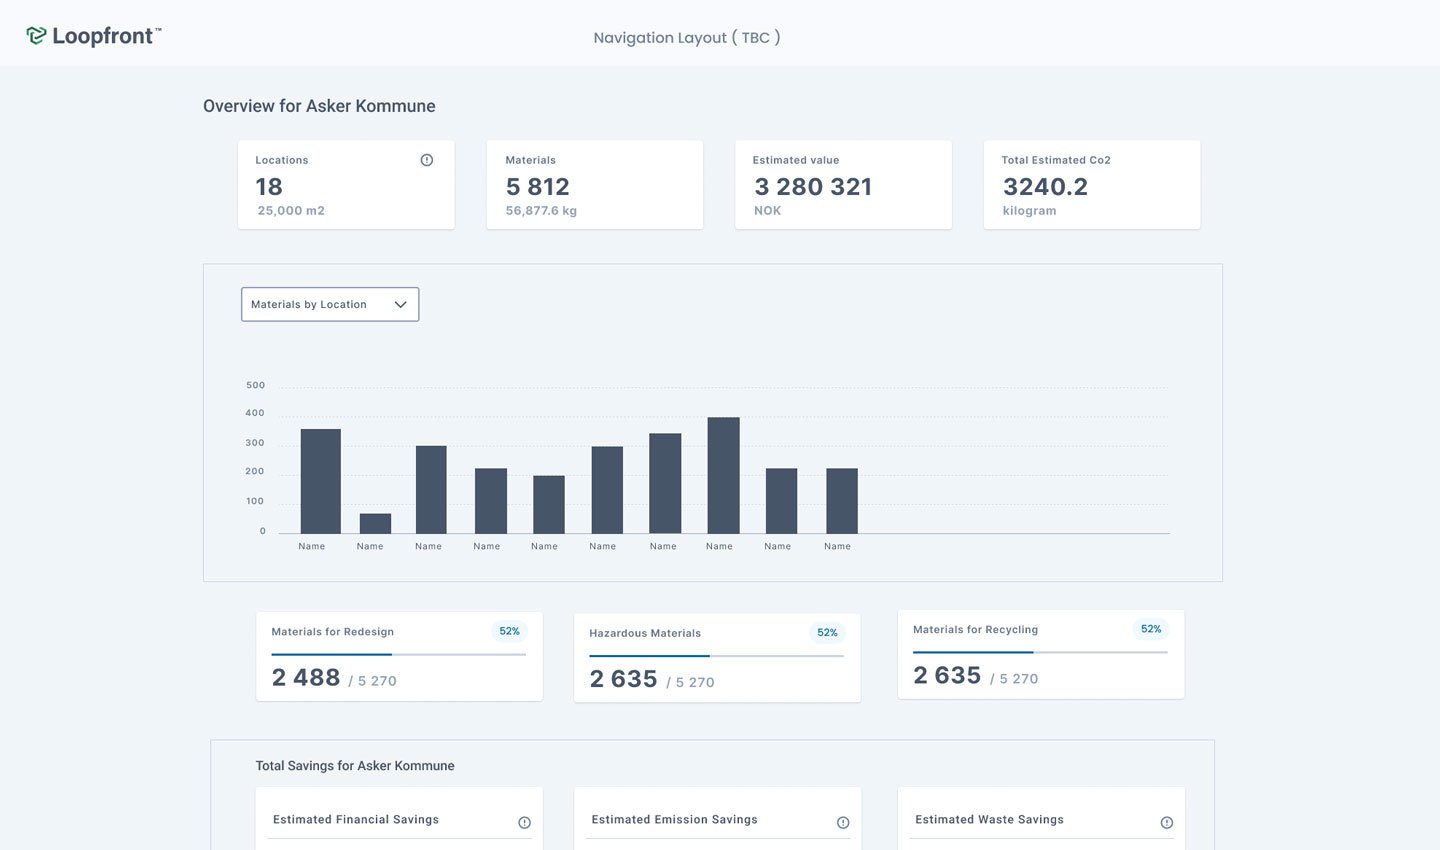Image resolution: width=1440 pixels, height=850 pixels.
Task: Click the kilogram unit label
Action: [x=1029, y=211]
